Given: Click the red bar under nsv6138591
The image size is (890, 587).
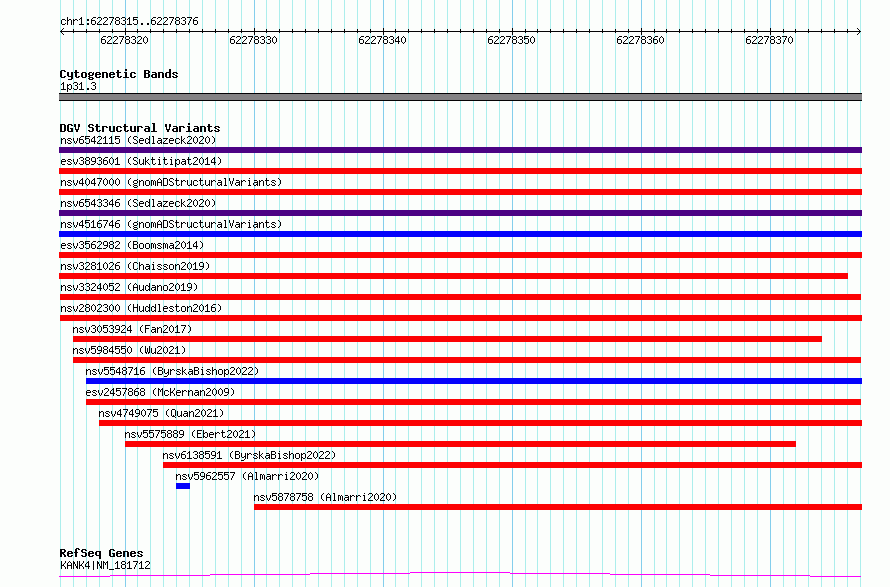Looking at the screenshot, I should pos(513,465).
